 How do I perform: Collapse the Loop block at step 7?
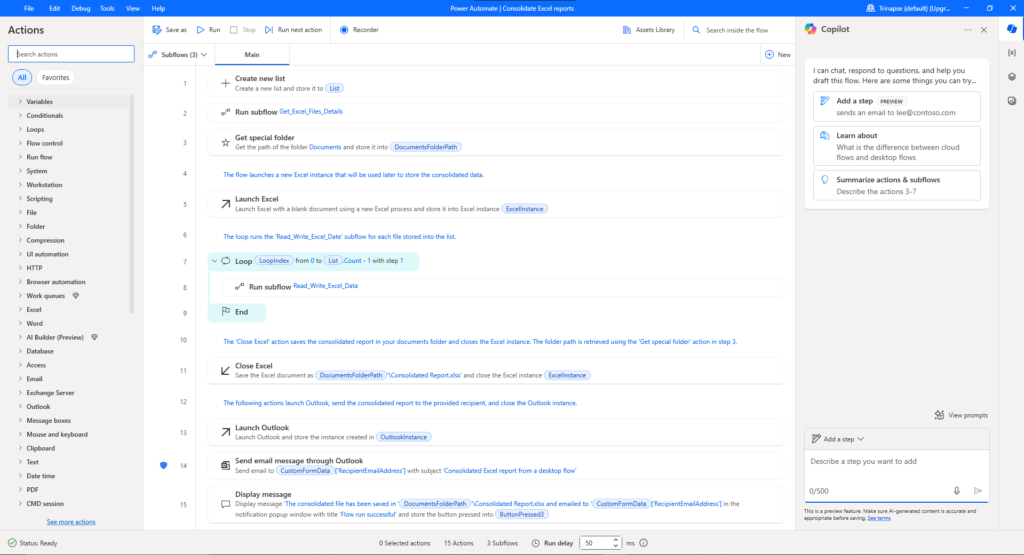pos(214,261)
